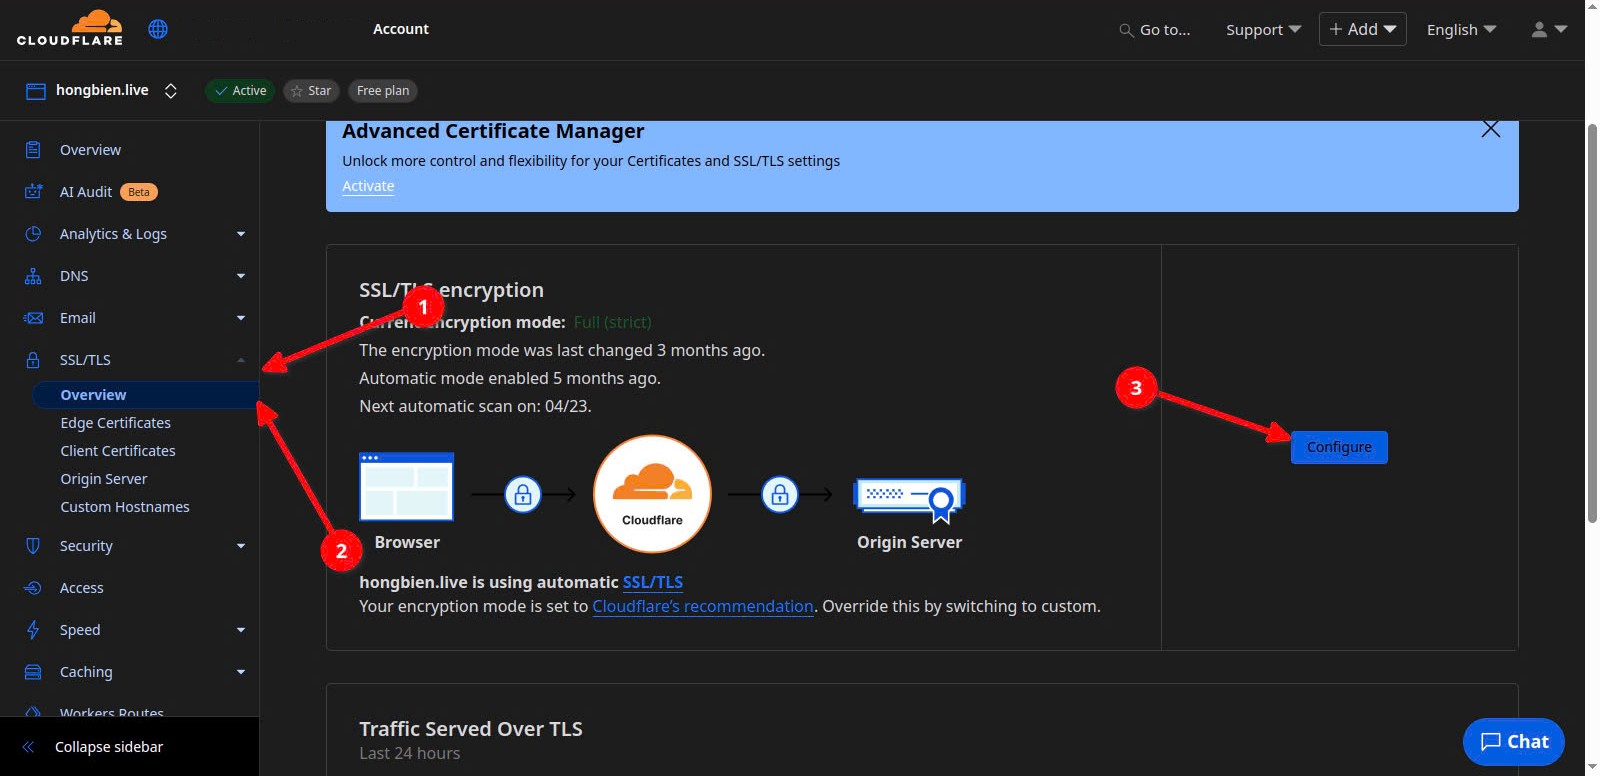The height and width of the screenshot is (776, 1600).
Task: Click the collapse sidebar double-chevron icon
Action: click(28, 747)
